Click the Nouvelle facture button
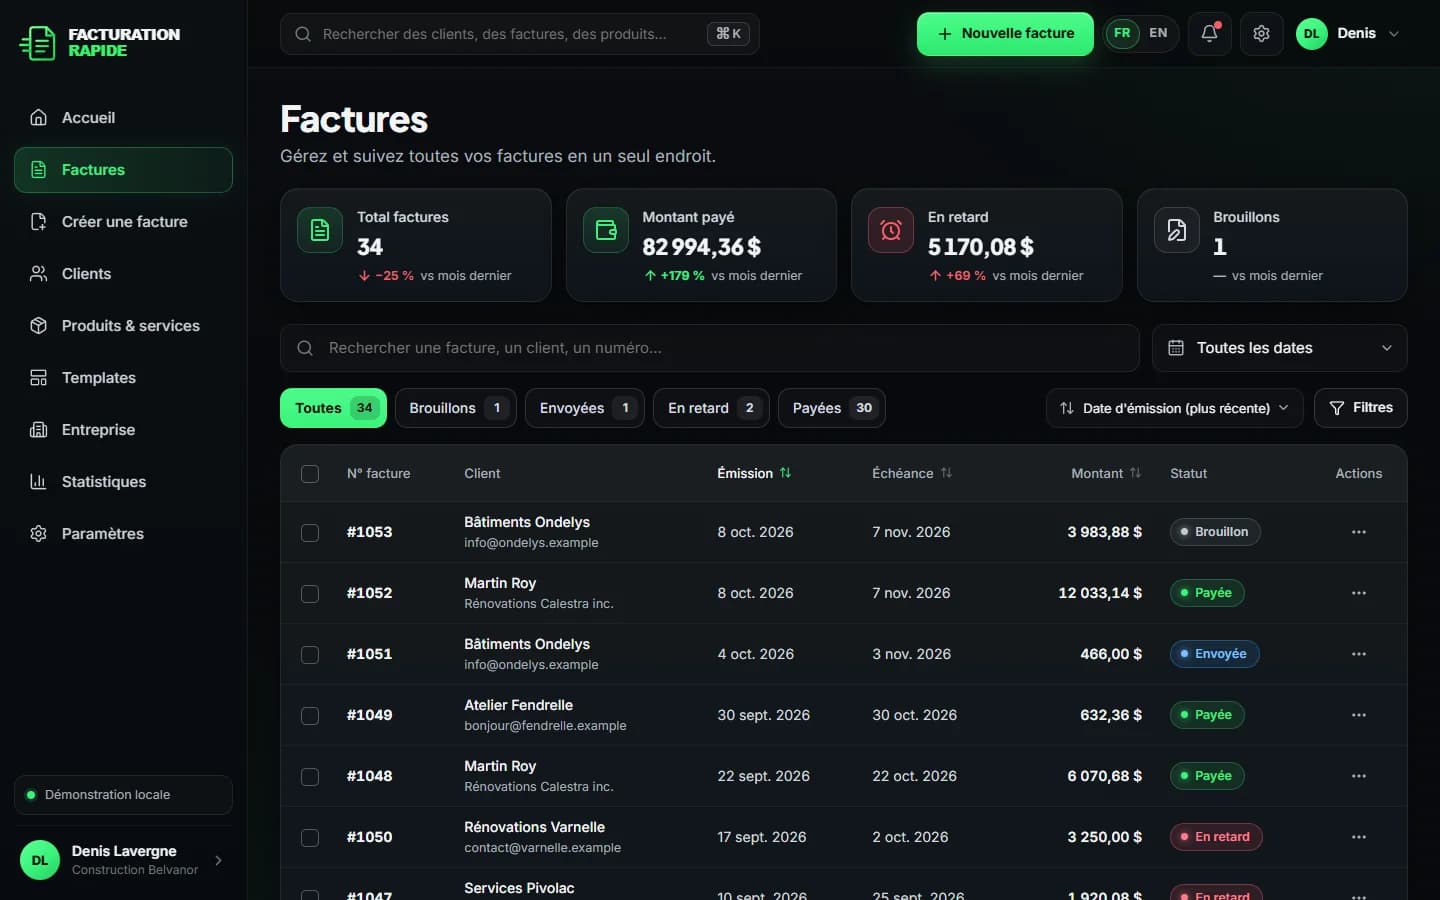Image resolution: width=1440 pixels, height=900 pixels. 1005,34
